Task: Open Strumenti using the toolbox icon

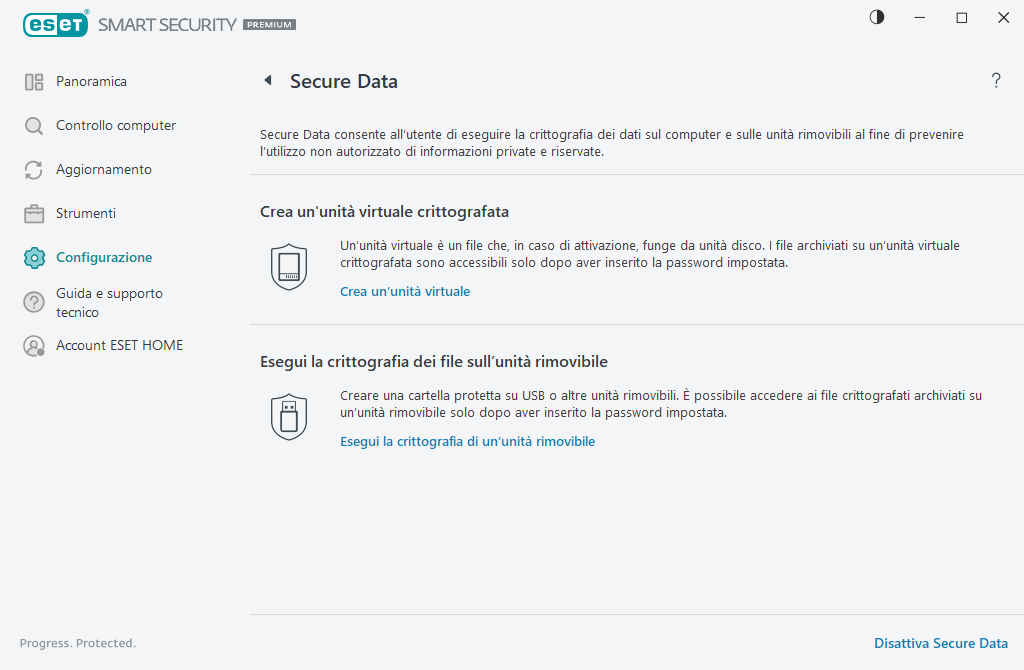Action: coord(33,213)
